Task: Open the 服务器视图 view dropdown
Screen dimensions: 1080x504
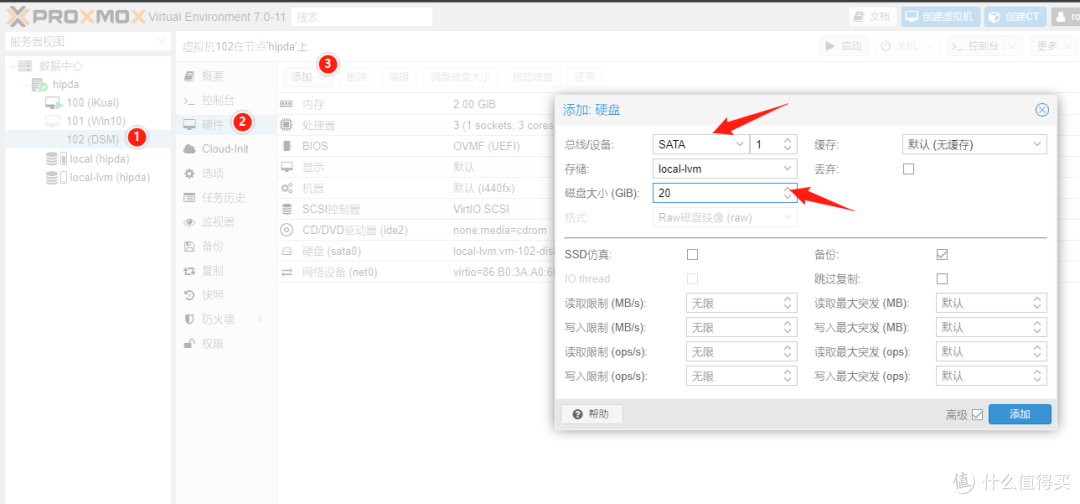Action: (87, 41)
